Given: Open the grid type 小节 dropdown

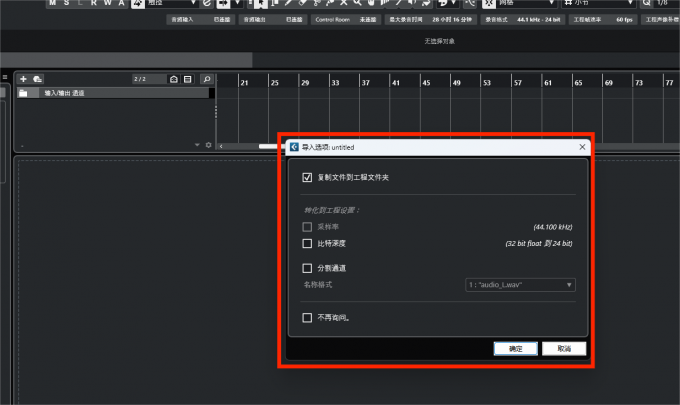Looking at the screenshot, I should tap(599, 3).
